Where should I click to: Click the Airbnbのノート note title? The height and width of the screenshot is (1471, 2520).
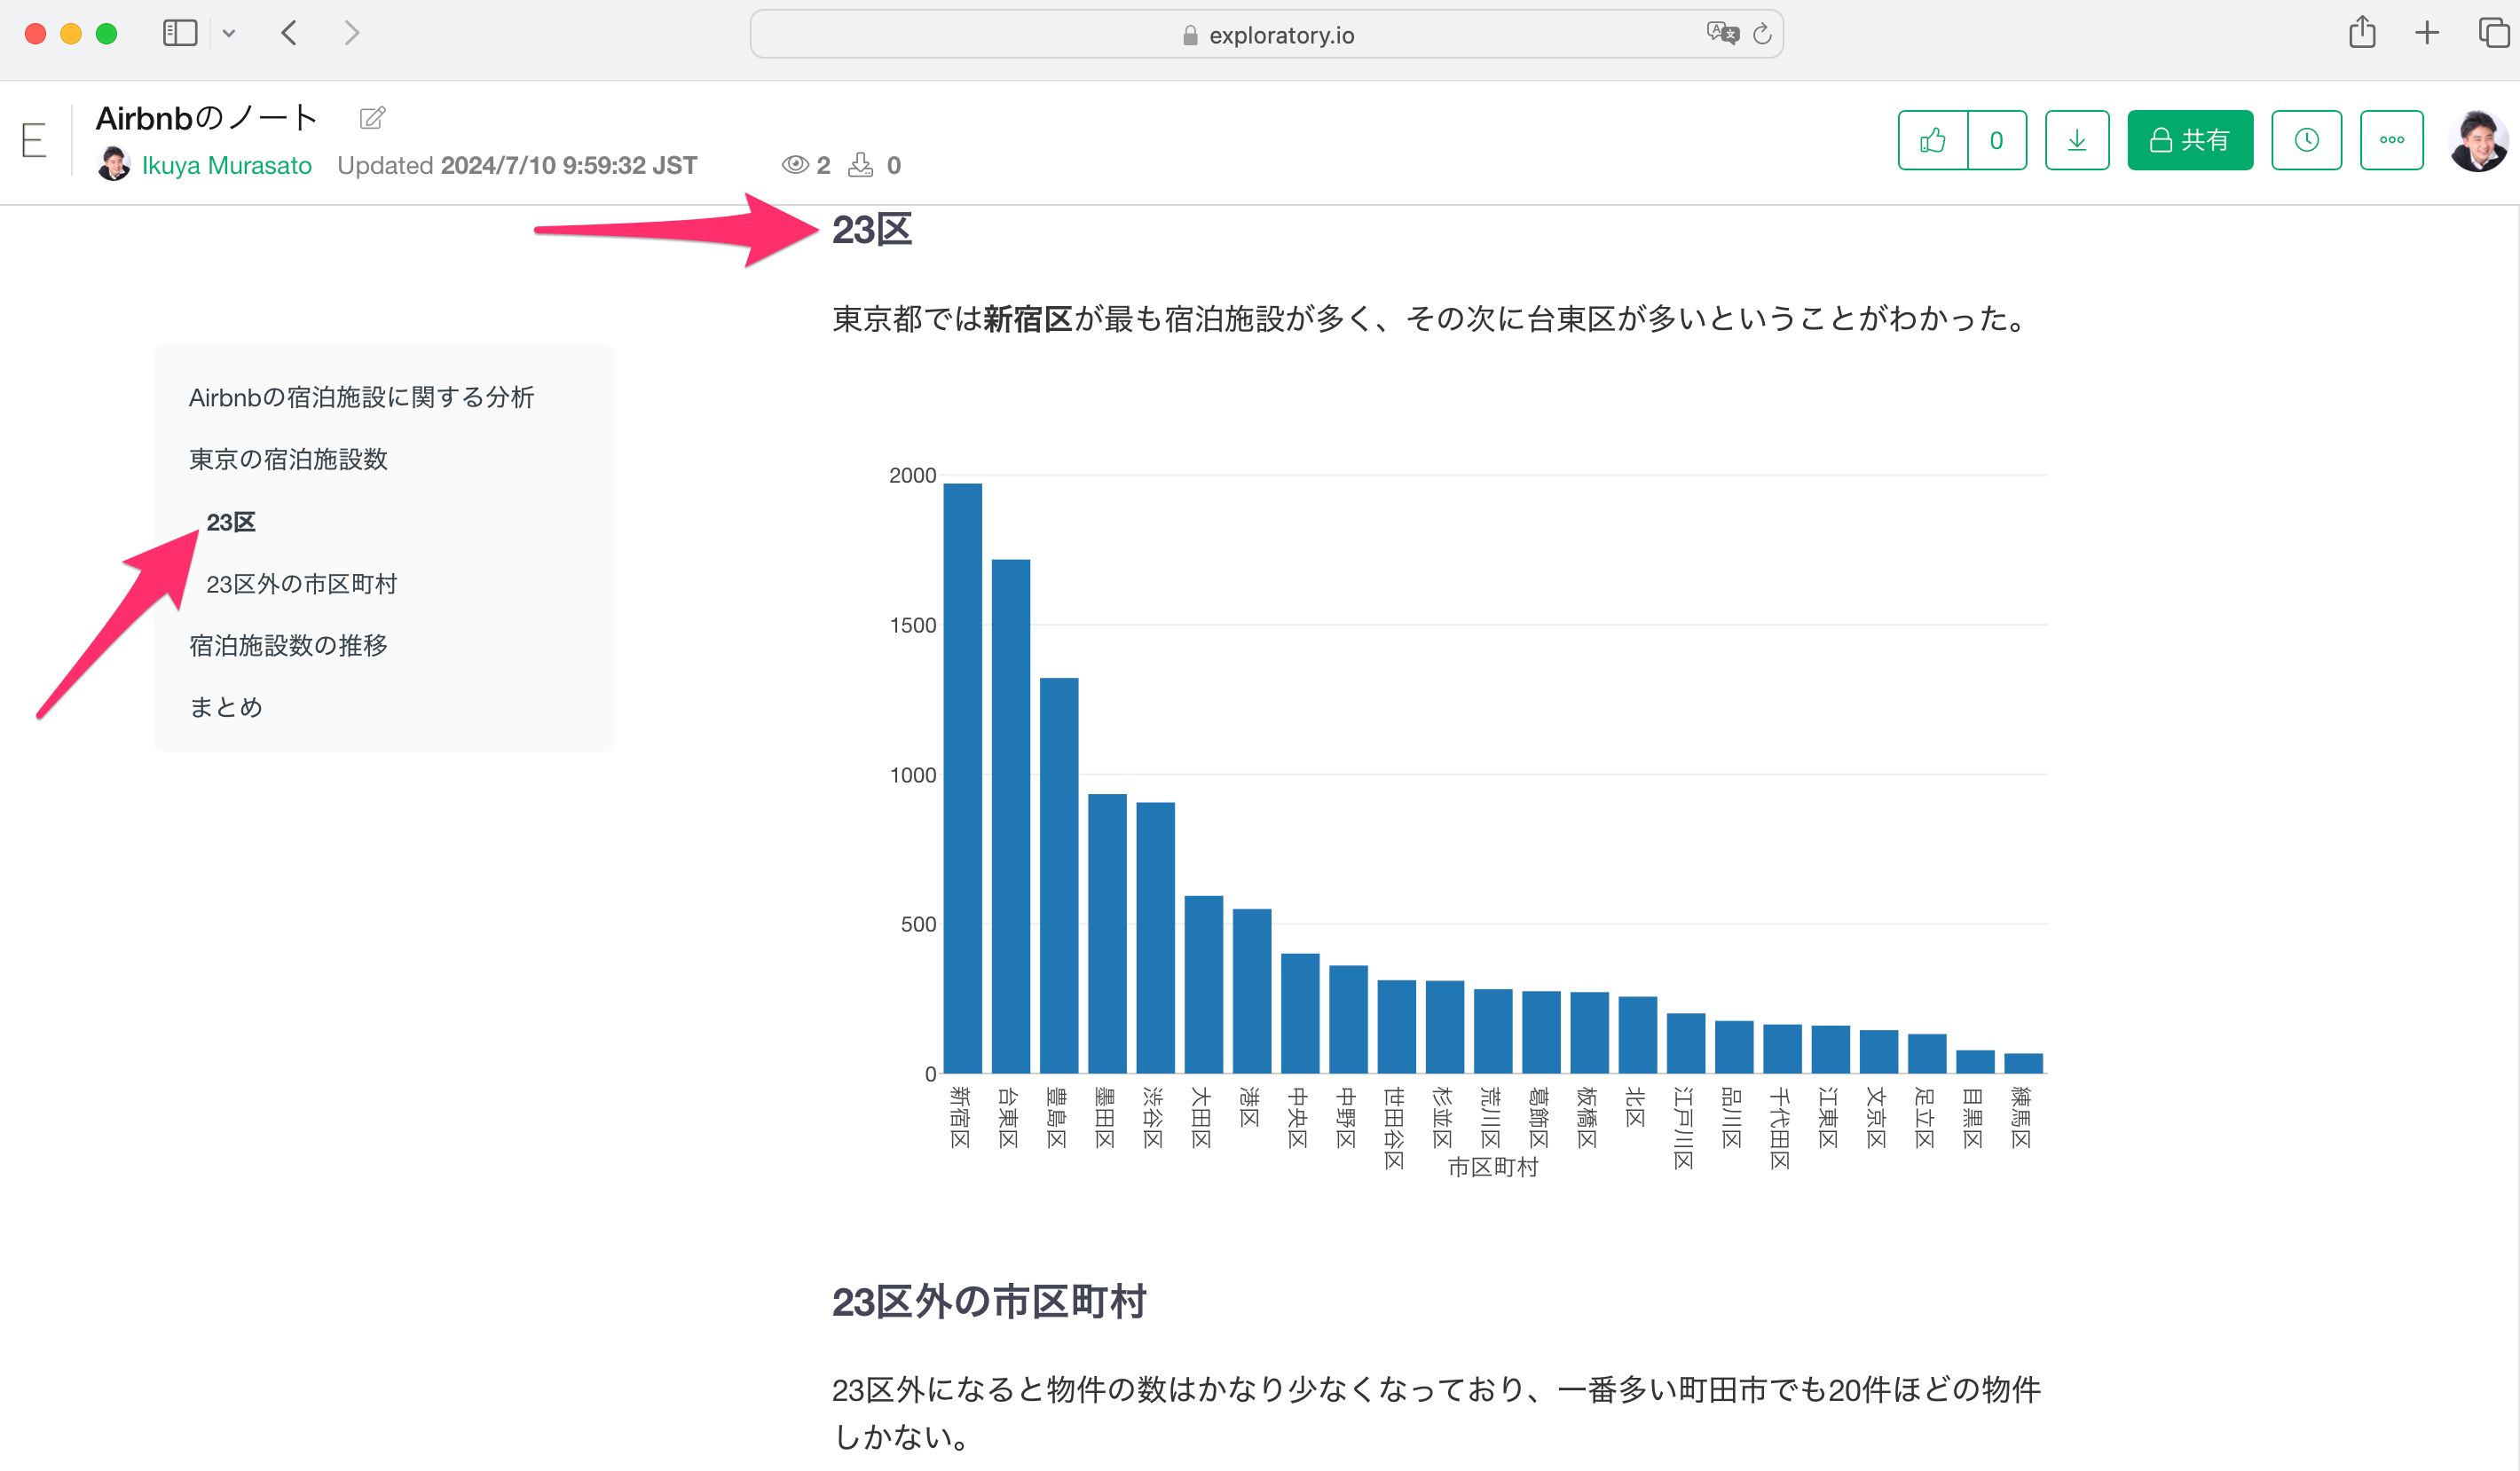point(207,118)
